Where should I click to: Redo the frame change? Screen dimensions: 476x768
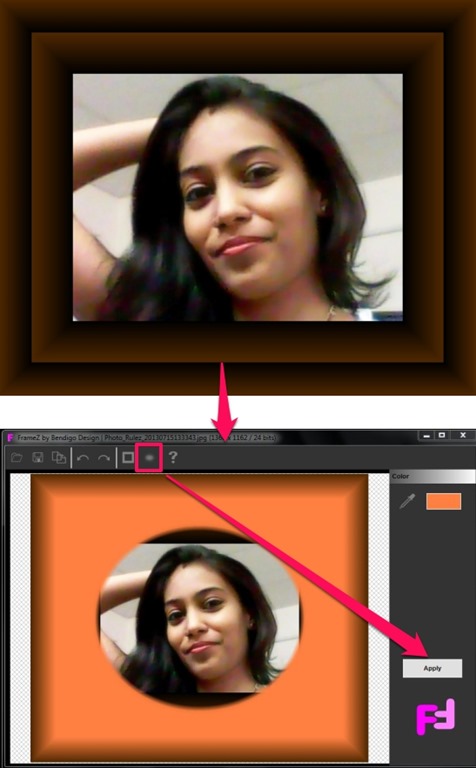click(x=104, y=458)
